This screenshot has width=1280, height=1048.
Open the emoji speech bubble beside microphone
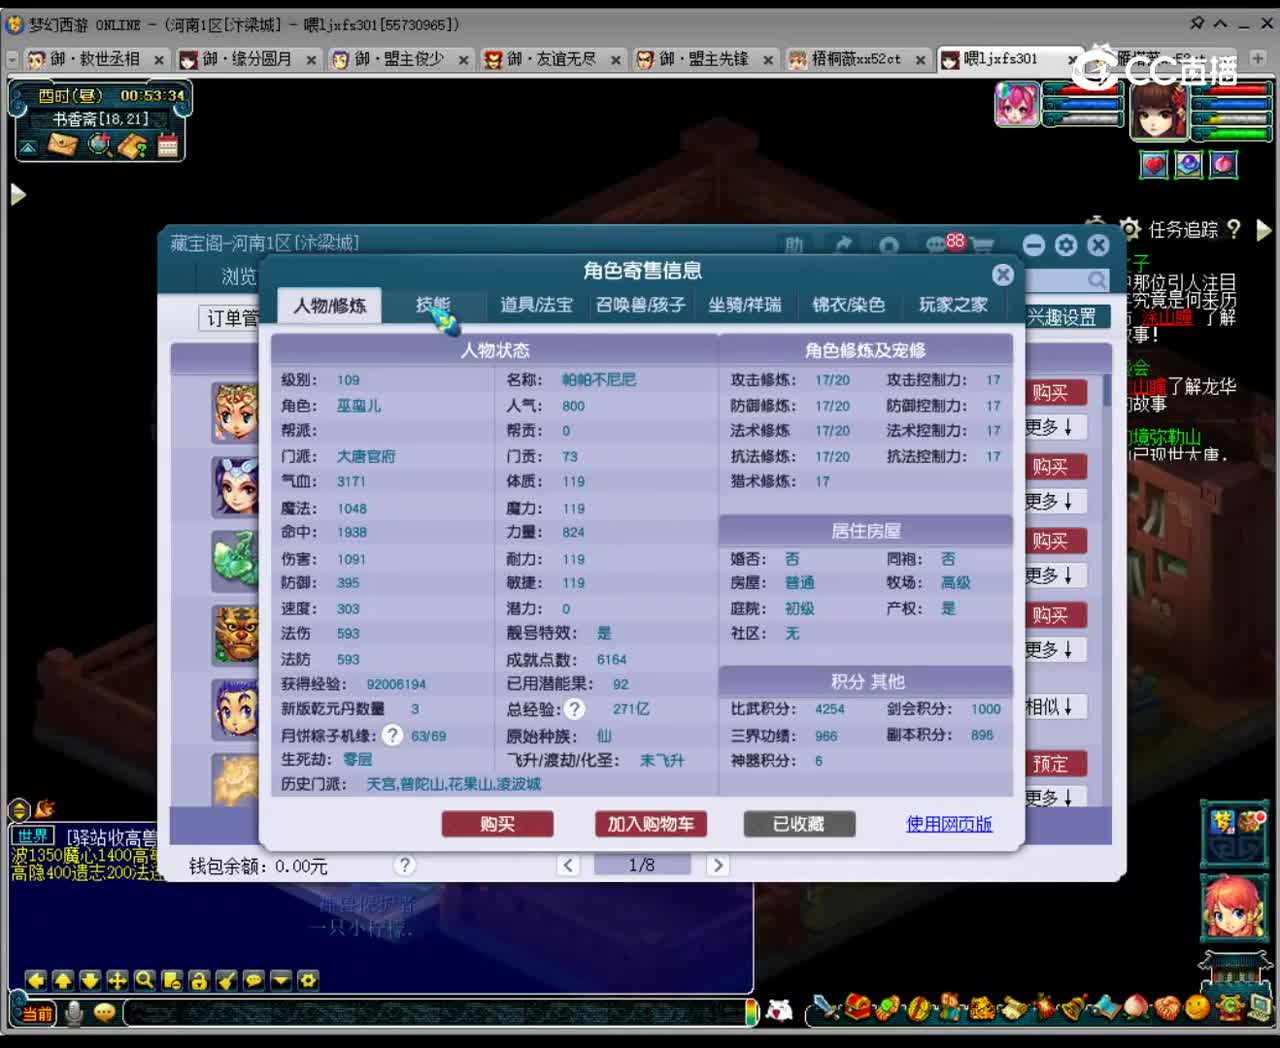pos(105,1013)
